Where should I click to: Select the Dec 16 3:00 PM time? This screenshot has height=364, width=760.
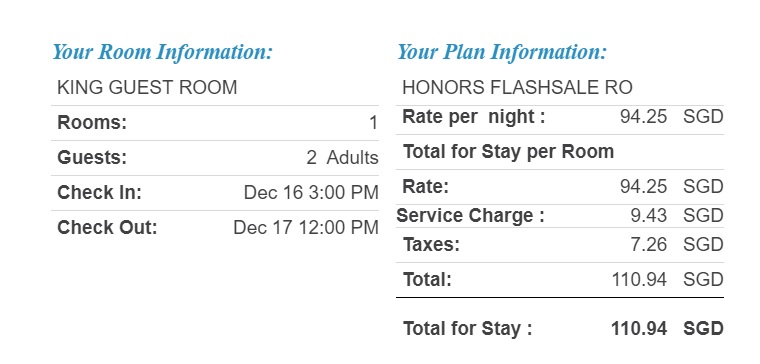(311, 192)
